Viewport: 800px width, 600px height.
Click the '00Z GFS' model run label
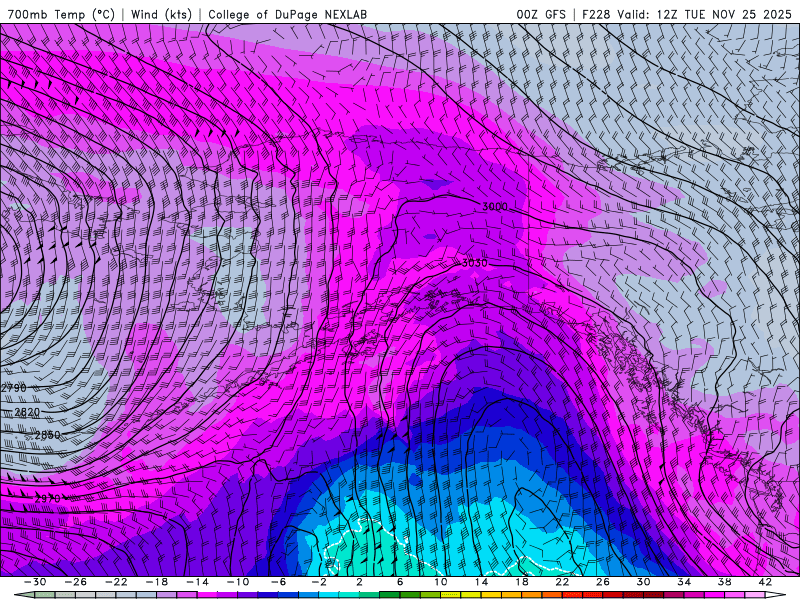tap(541, 14)
